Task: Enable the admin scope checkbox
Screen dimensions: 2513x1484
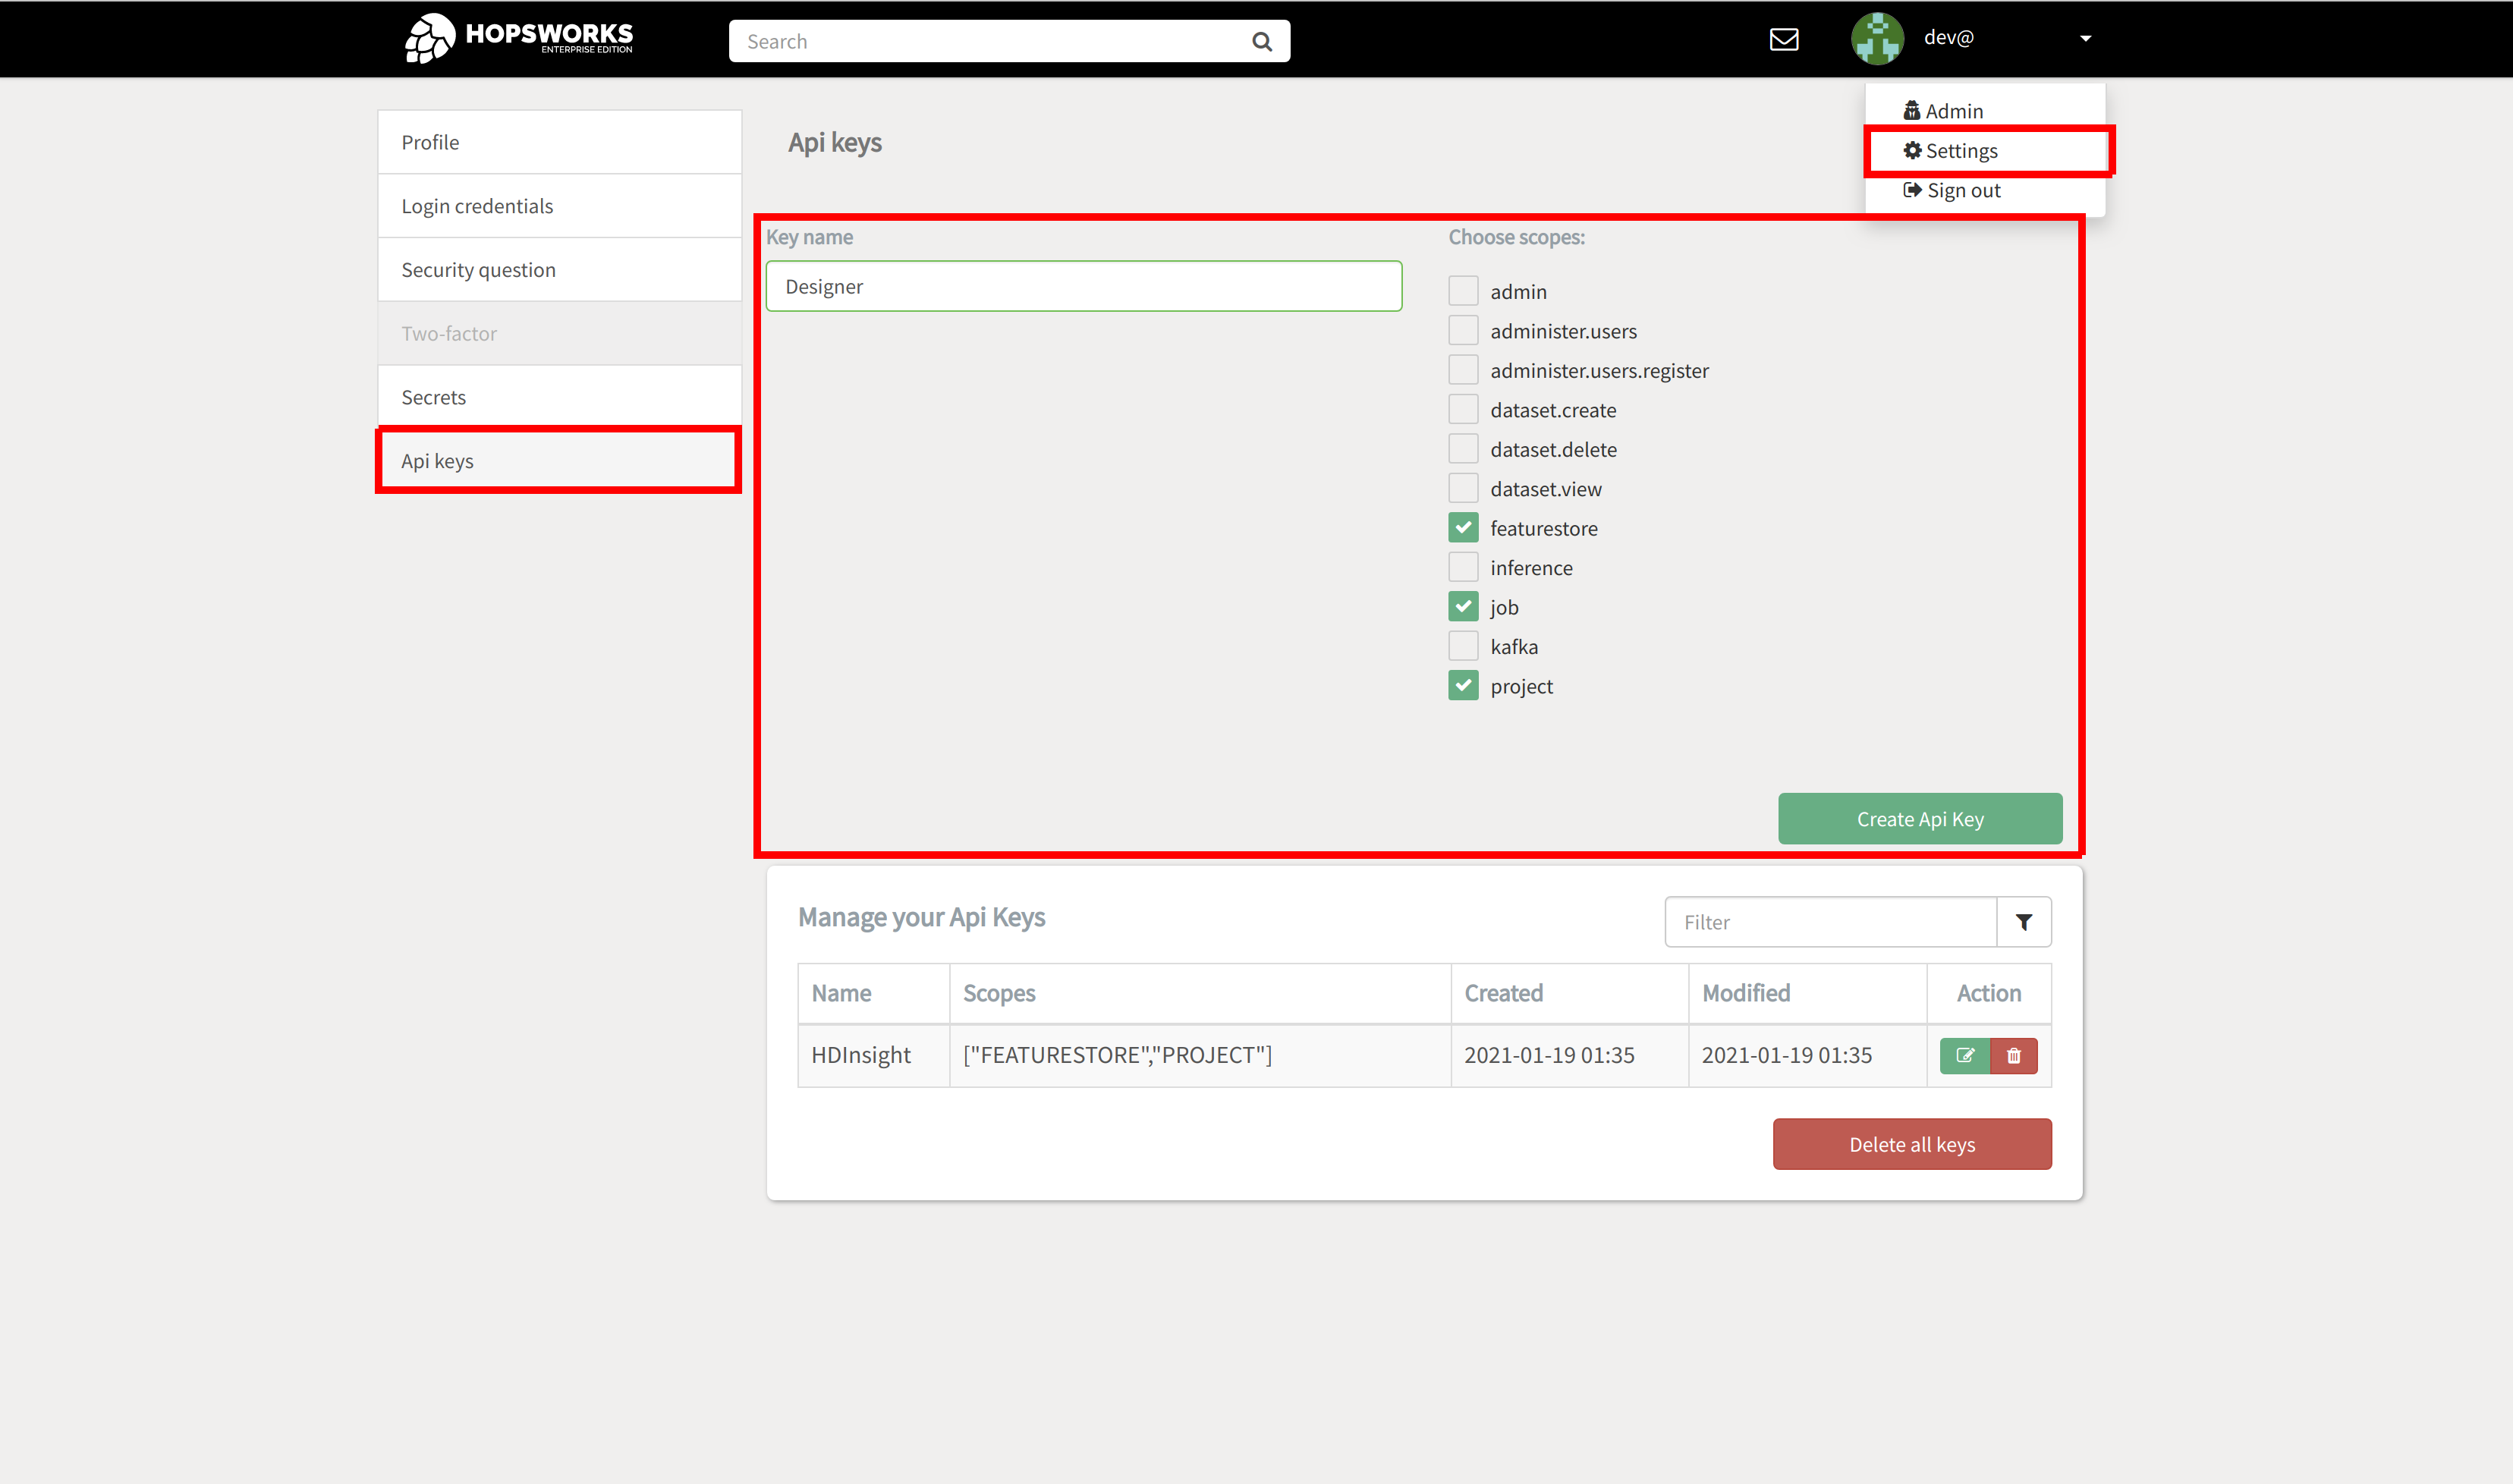Action: click(1463, 291)
